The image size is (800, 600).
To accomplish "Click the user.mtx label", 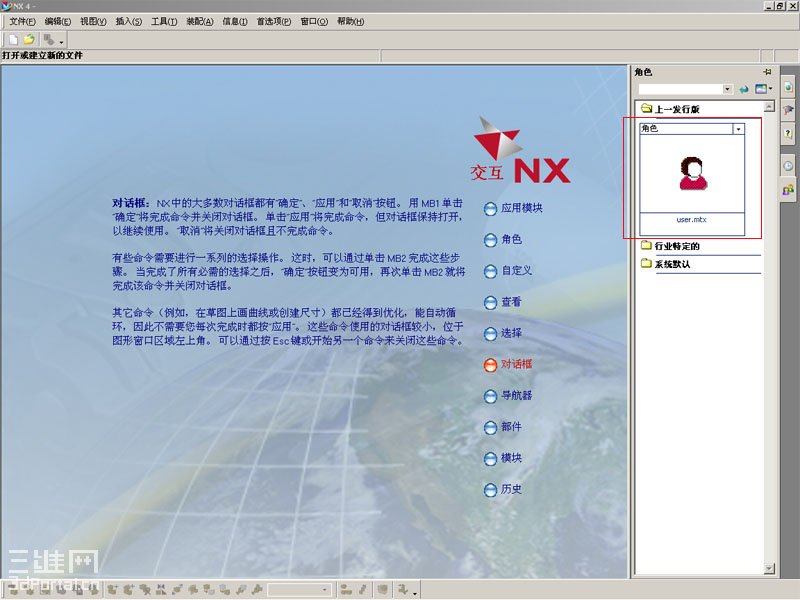I will click(x=691, y=220).
